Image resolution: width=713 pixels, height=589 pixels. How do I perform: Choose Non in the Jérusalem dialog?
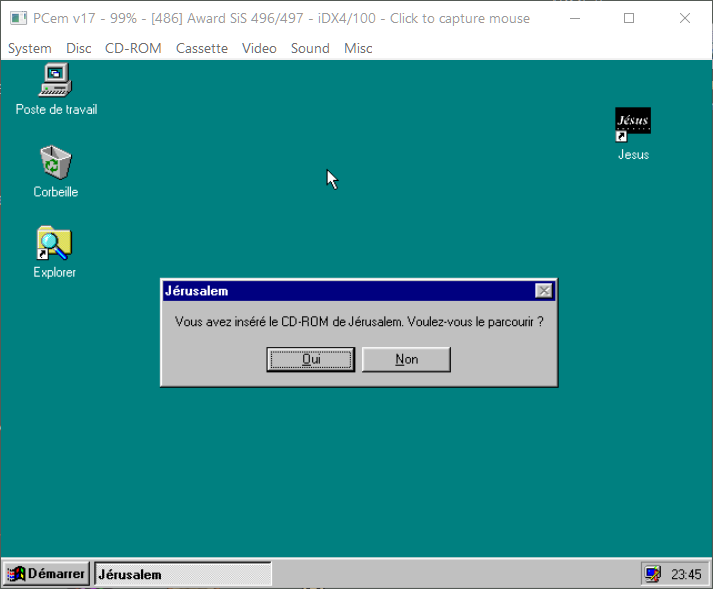[406, 359]
